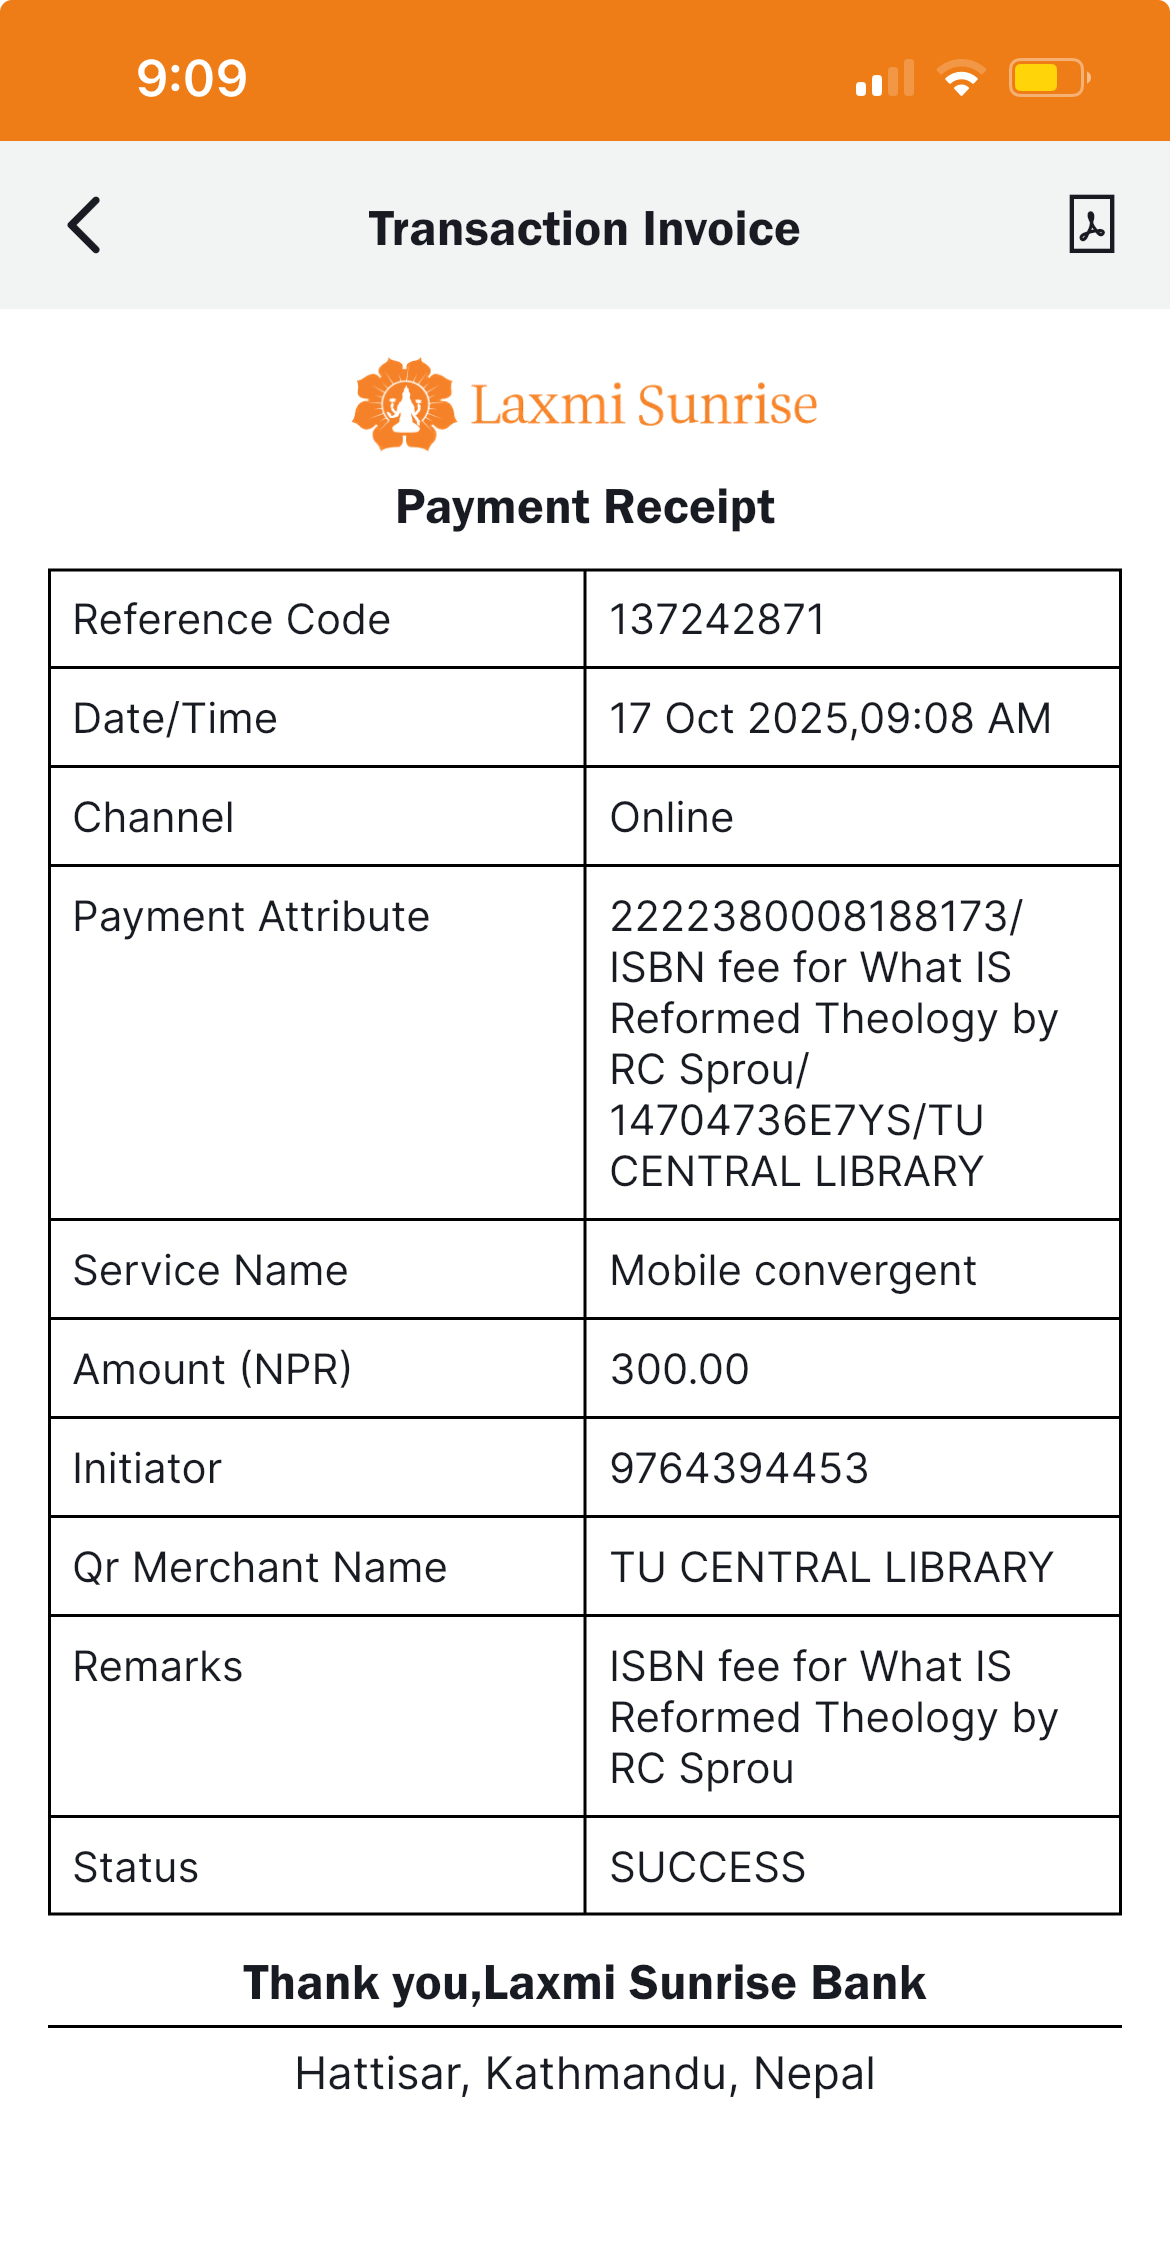Tap the Remarks ISBN fee text
This screenshot has width=1170, height=2255.
point(832,1717)
